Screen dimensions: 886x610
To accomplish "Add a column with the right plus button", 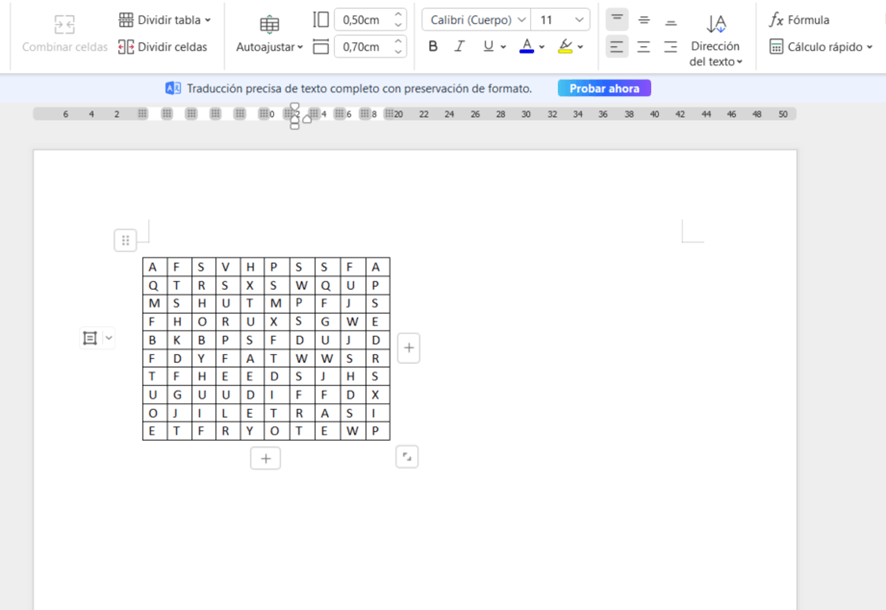I will point(409,348).
